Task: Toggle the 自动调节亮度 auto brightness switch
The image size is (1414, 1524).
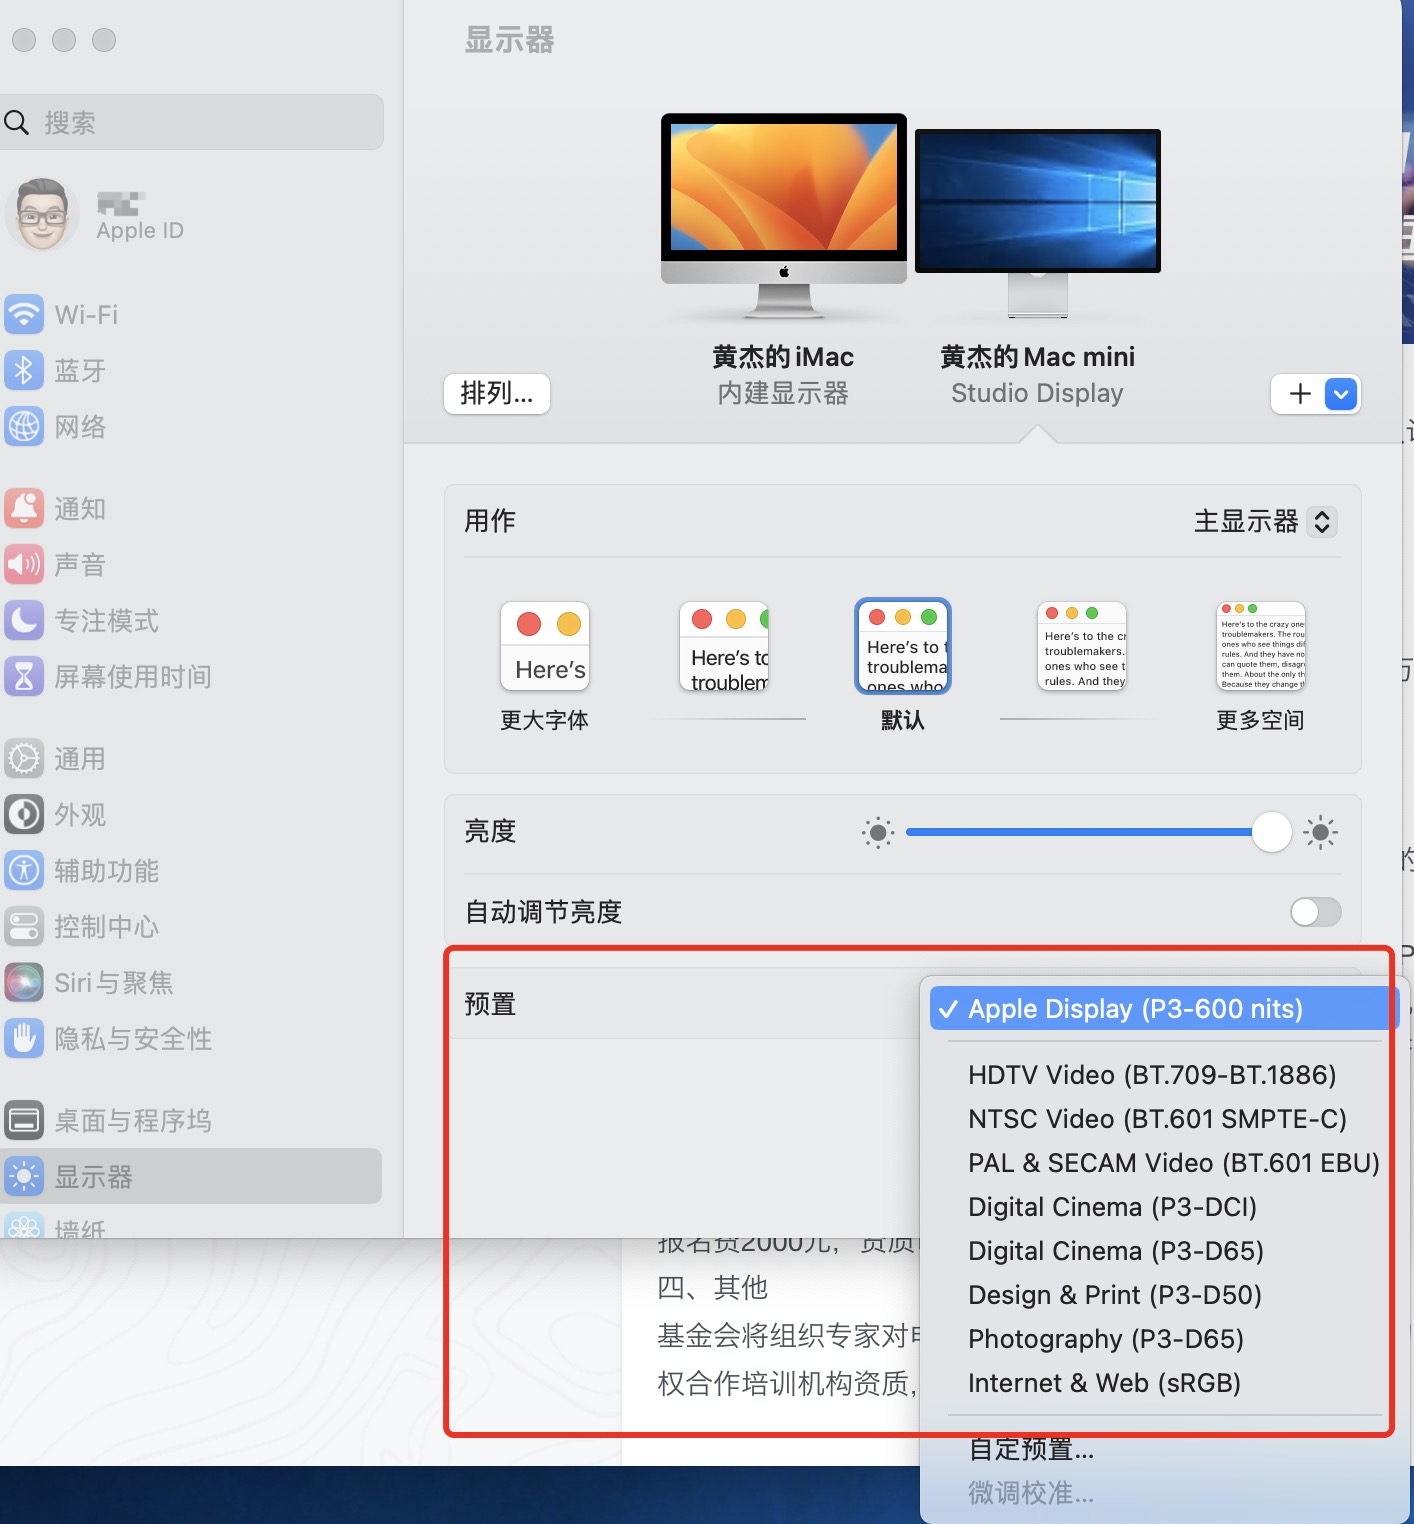Action: tap(1314, 912)
